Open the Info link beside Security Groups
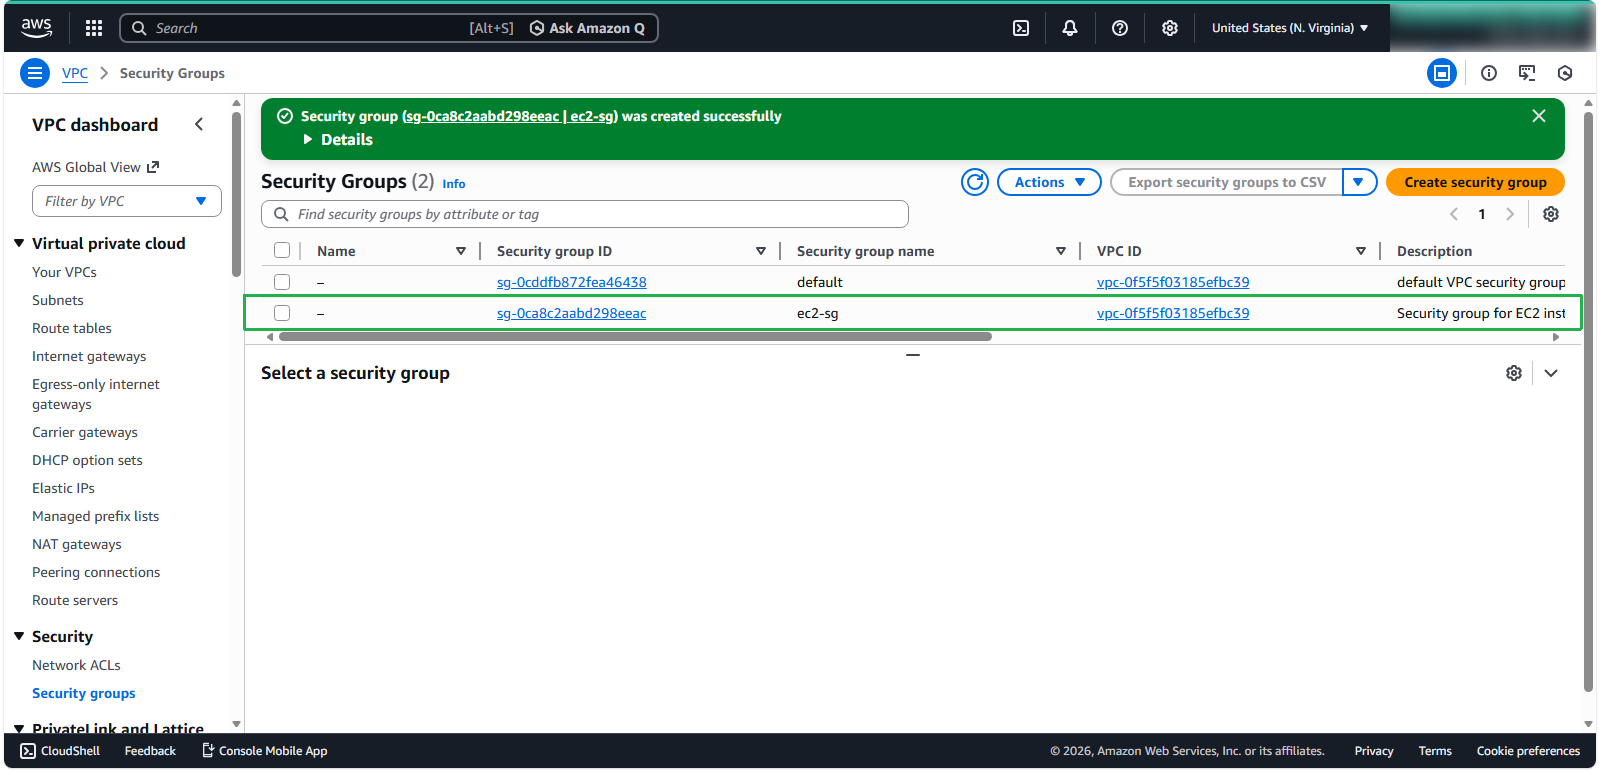The image size is (1600, 772). pyautogui.click(x=454, y=184)
